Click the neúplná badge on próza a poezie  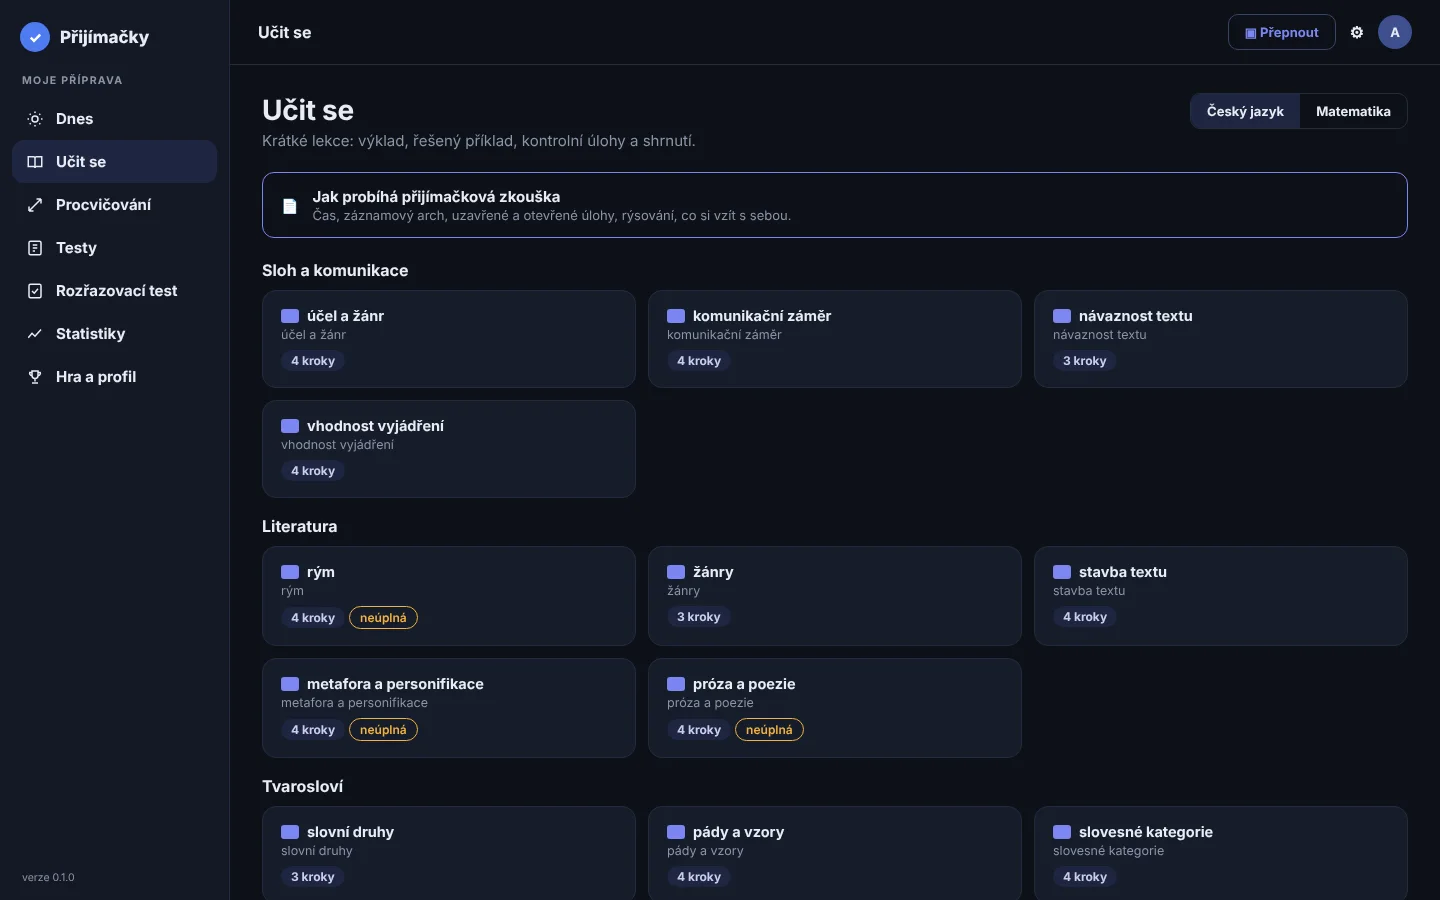(769, 730)
